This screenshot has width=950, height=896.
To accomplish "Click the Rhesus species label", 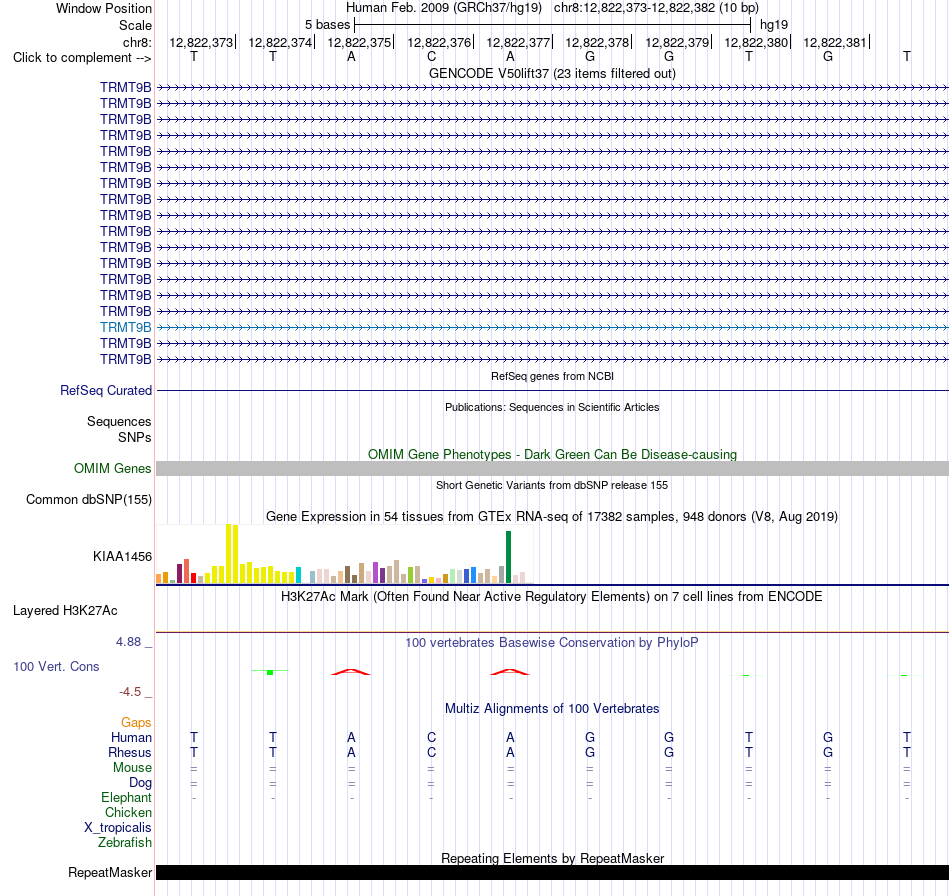I will pos(130,752).
